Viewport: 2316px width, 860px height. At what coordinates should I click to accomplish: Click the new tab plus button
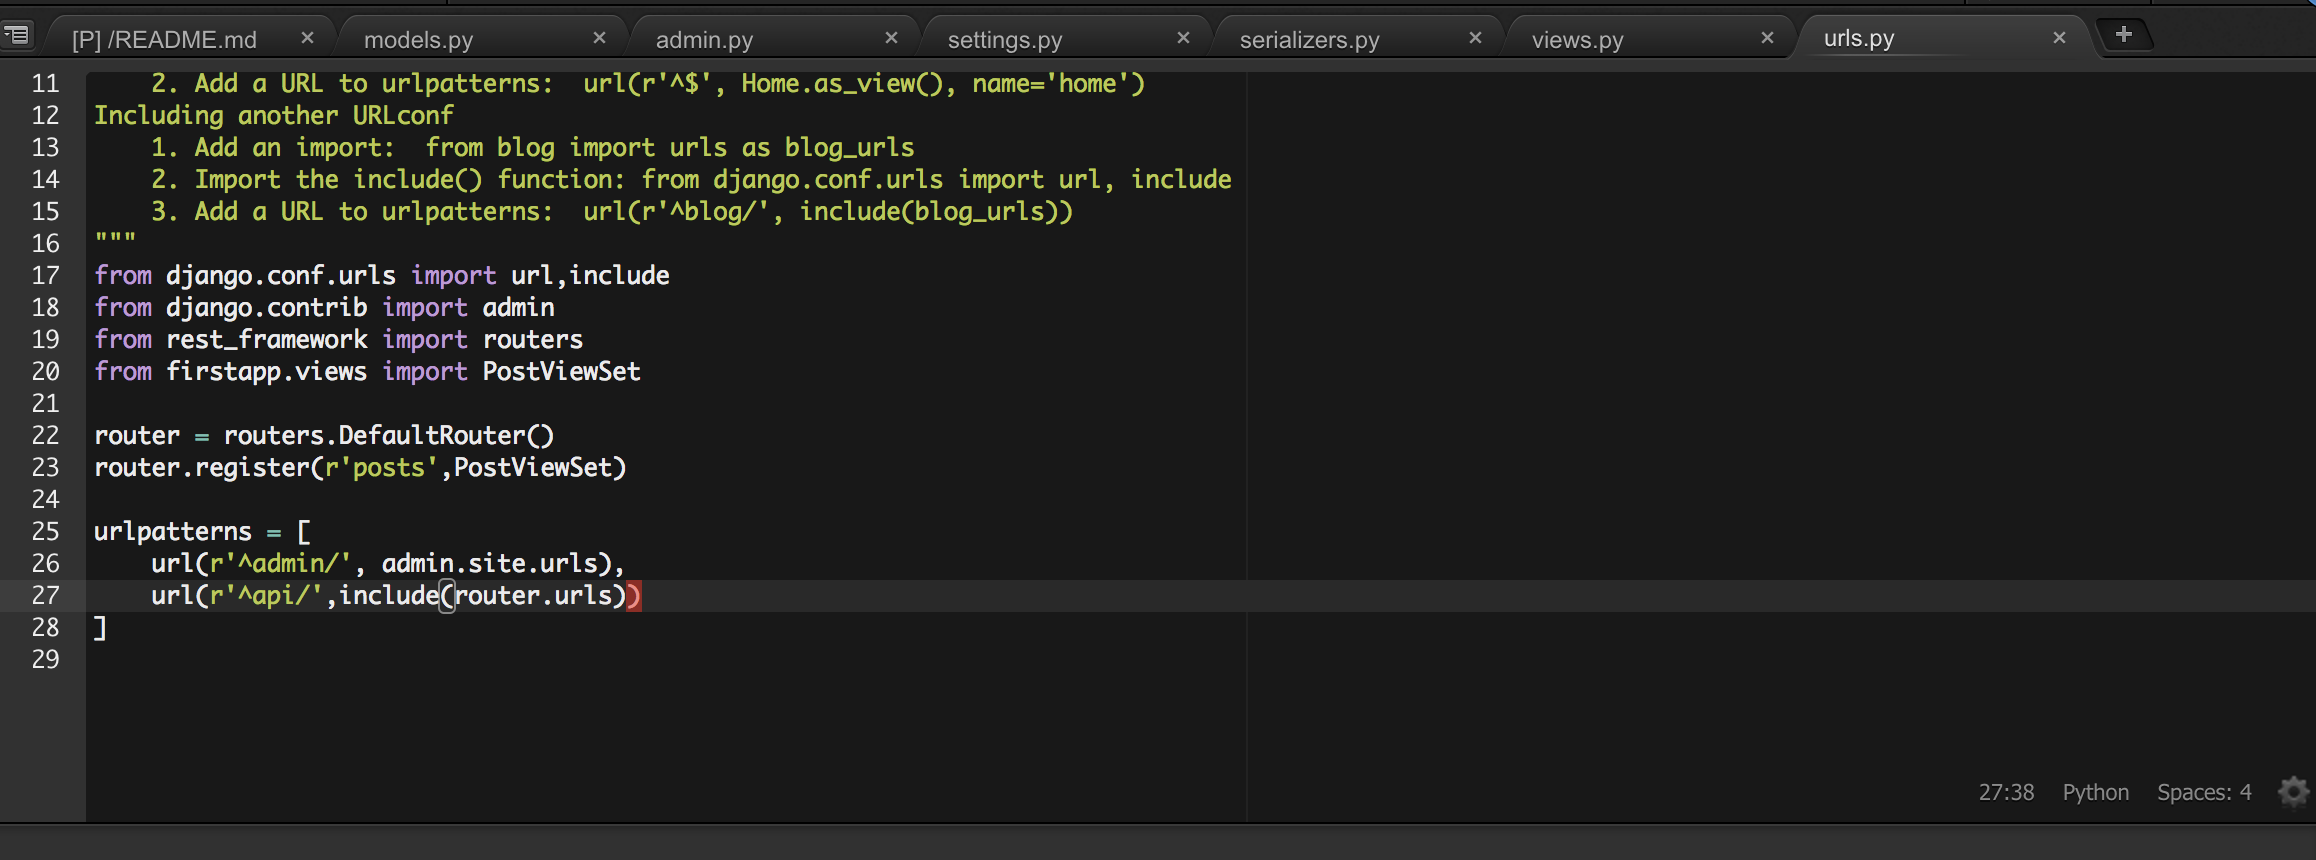2124,35
